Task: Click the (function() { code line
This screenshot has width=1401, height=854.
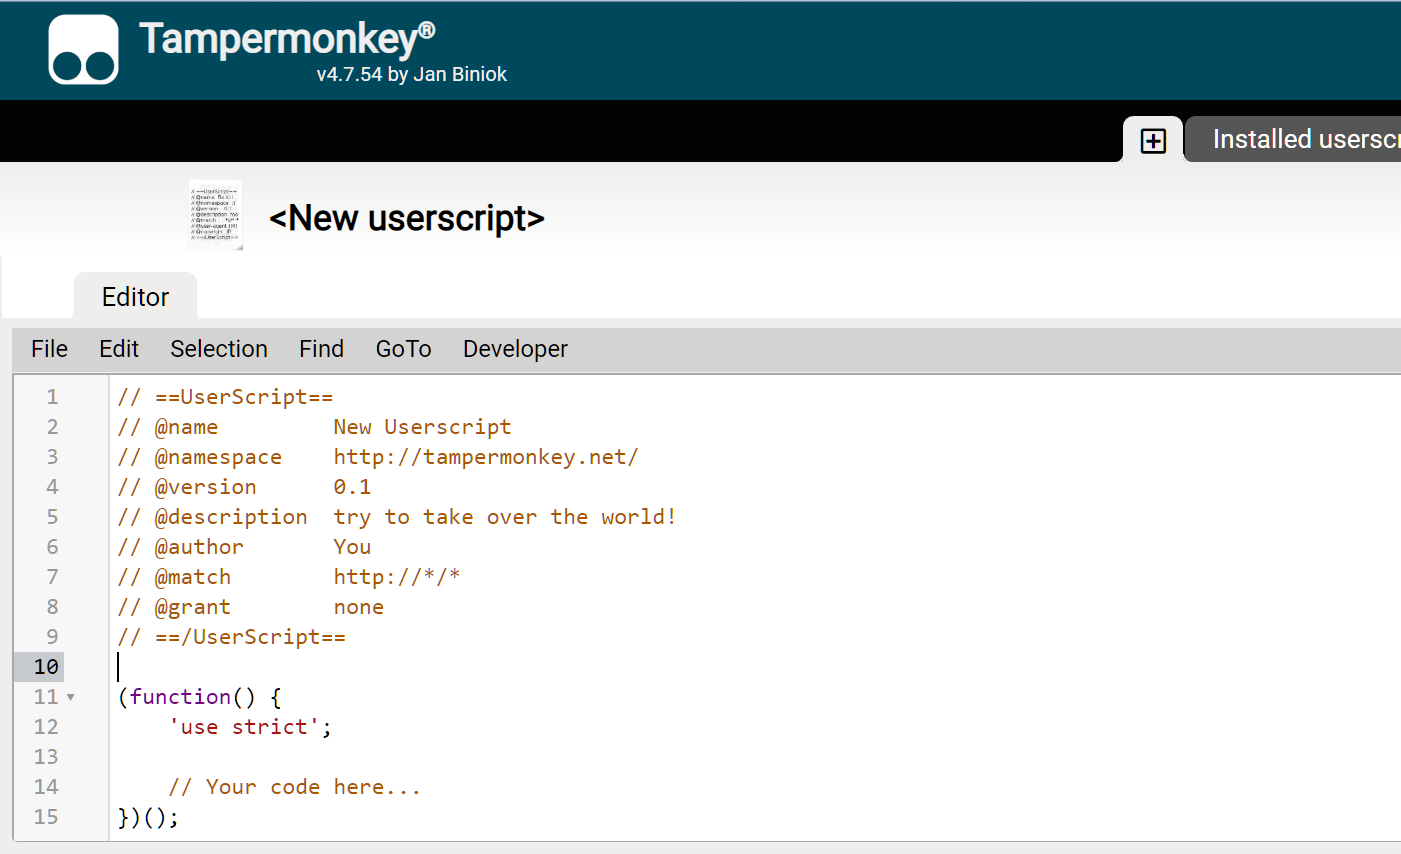Action: 200,697
